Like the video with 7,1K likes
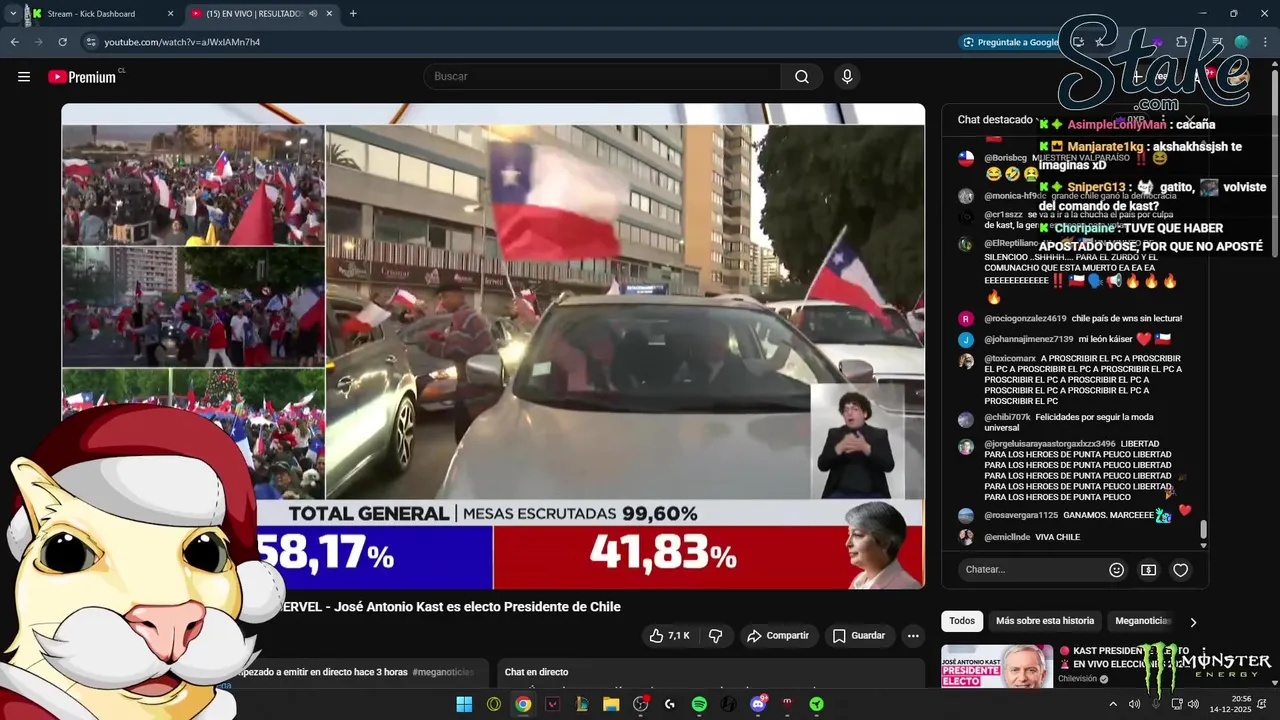Screen dimensions: 1280x720 [x=669, y=636]
